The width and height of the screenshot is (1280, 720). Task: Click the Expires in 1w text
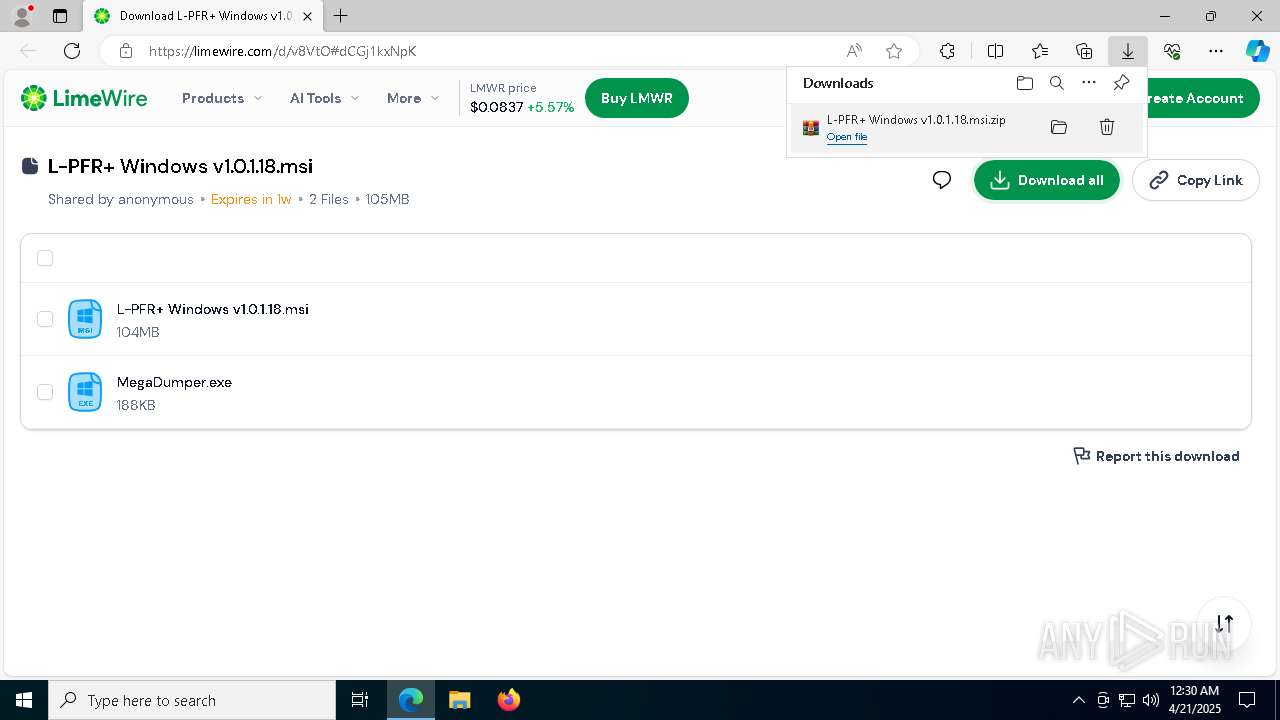(x=251, y=199)
